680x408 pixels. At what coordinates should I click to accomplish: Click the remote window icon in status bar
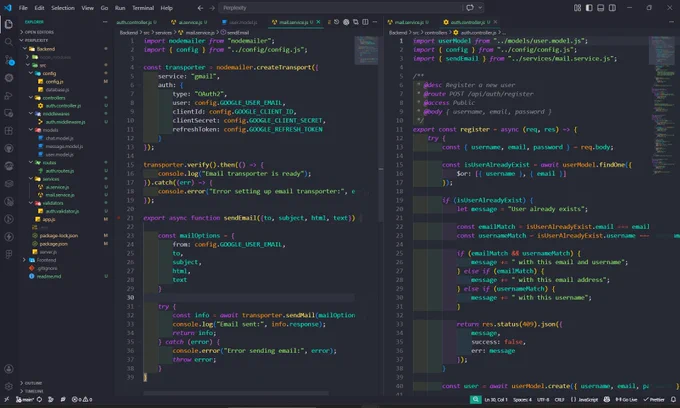(6, 399)
